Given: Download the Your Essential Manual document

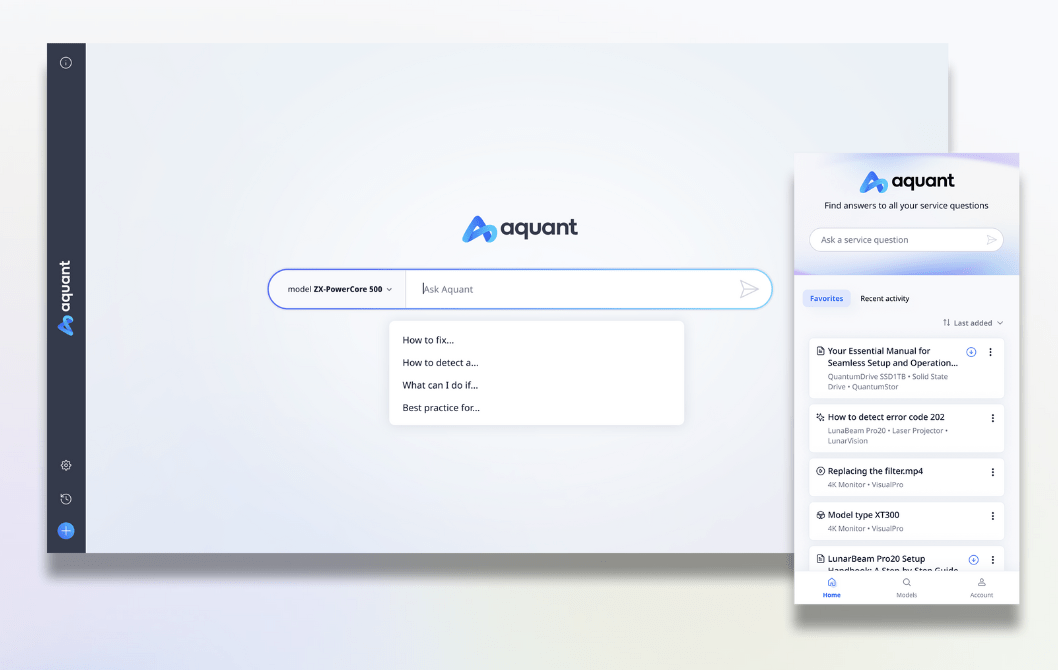Looking at the screenshot, I should pos(971,352).
